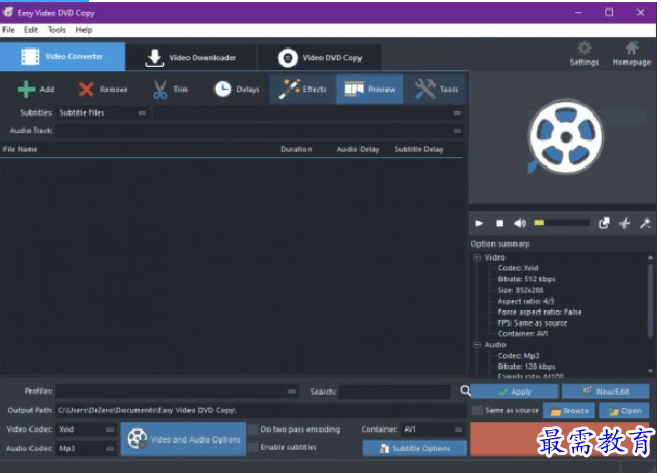Open the Audio Track dropdown

tap(260, 131)
